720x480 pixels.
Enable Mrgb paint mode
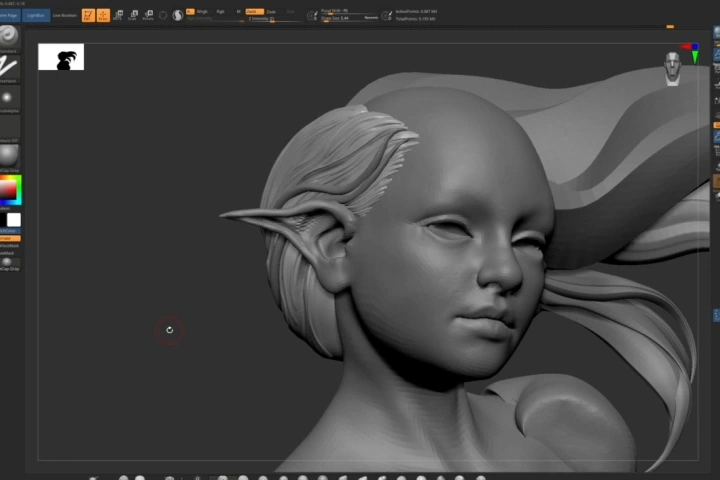click(202, 11)
